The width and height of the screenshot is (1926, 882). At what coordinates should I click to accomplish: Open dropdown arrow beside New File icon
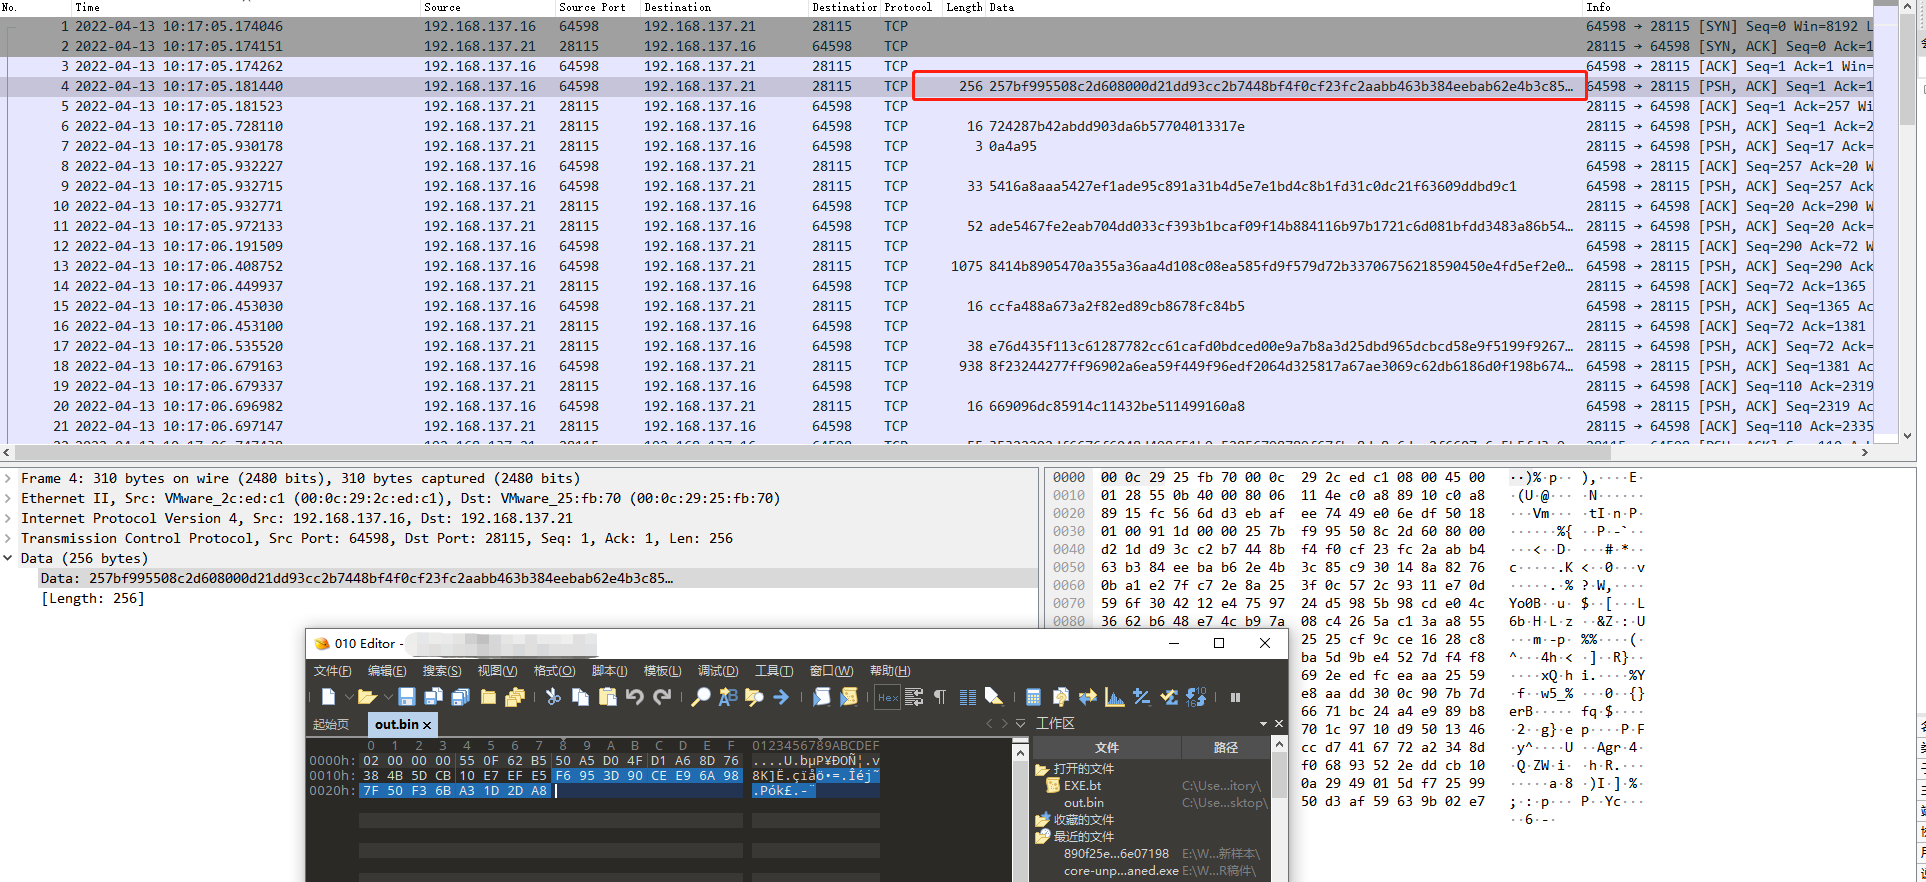point(348,697)
